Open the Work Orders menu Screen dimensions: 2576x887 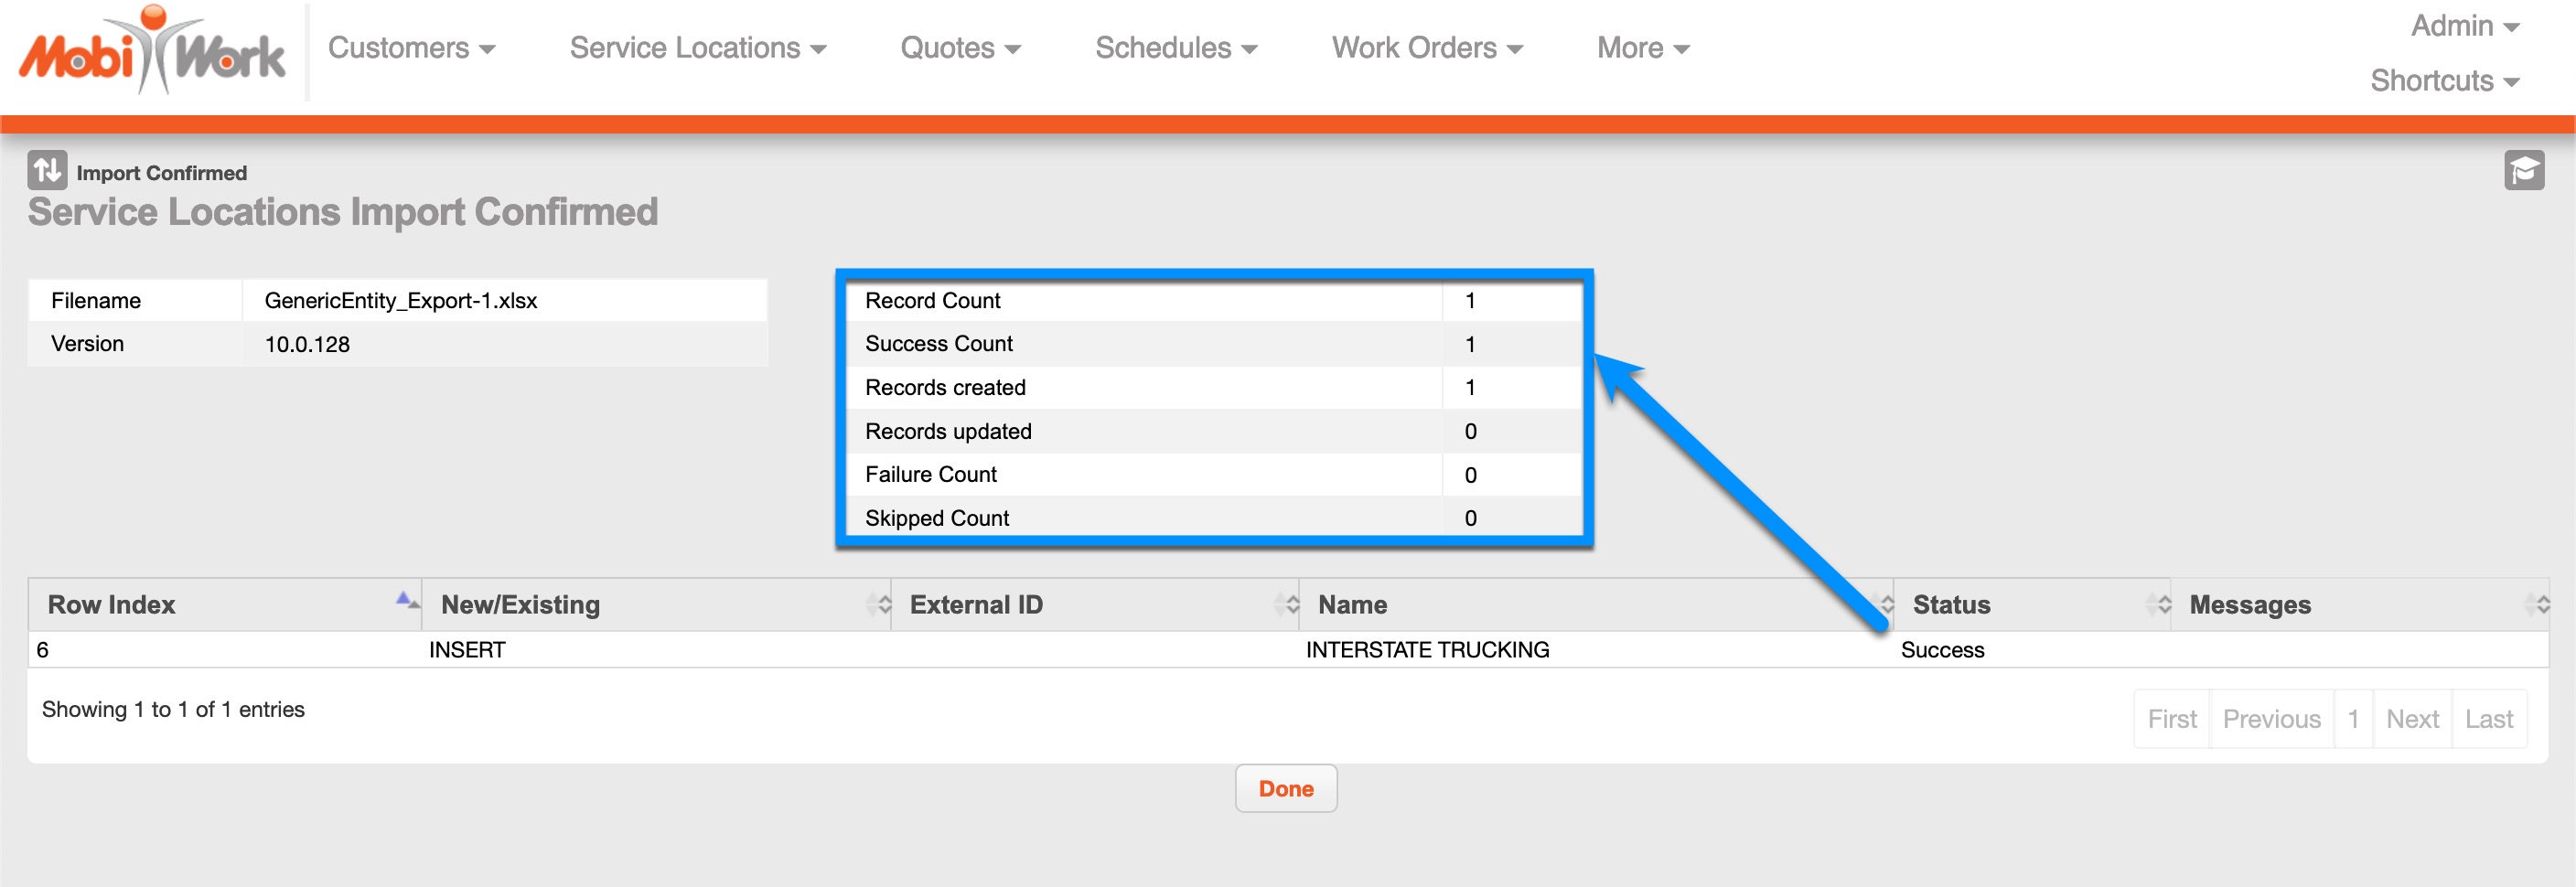click(x=1426, y=48)
